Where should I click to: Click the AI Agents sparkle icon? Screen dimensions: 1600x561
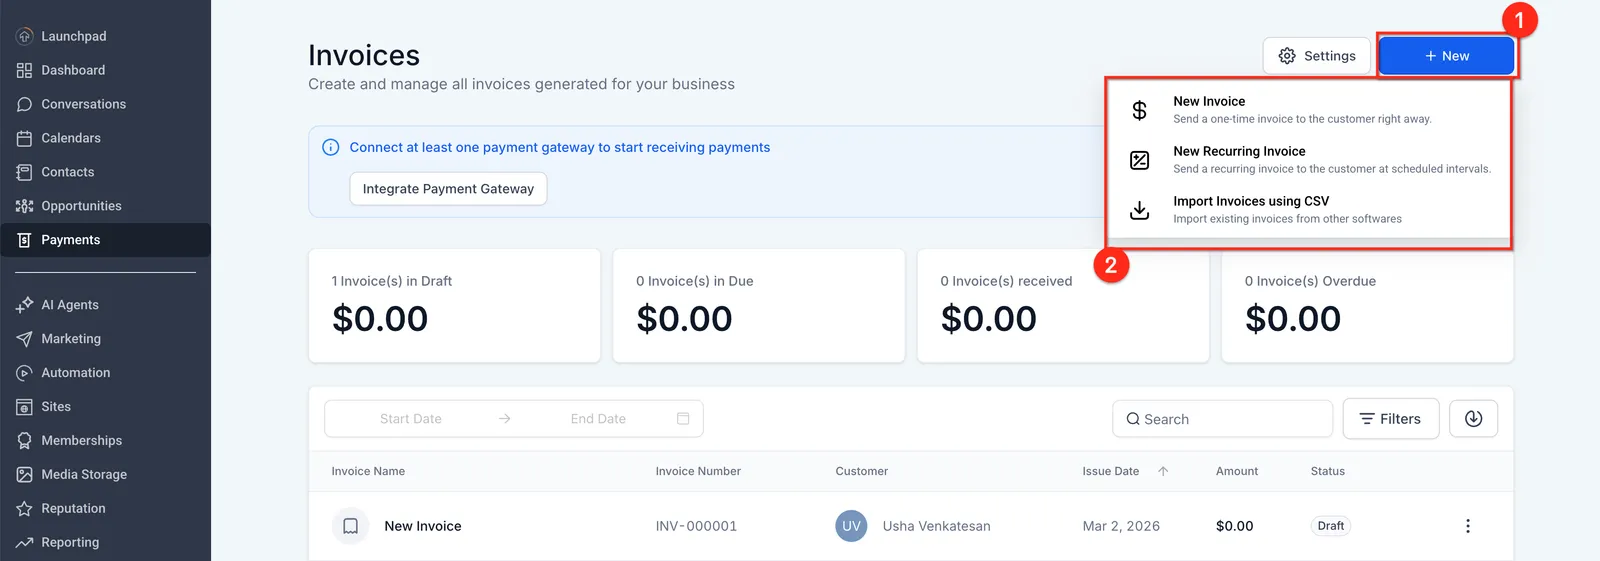[25, 305]
